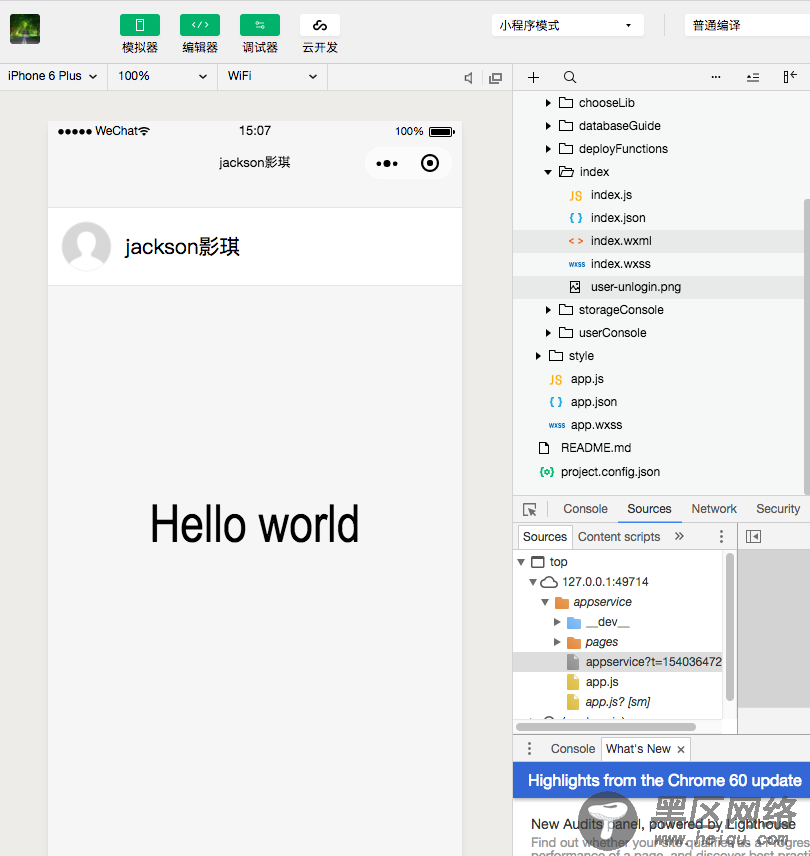This screenshot has width=810, height=856.
Task: Switch to the Sources devtools tab
Action: [649, 509]
